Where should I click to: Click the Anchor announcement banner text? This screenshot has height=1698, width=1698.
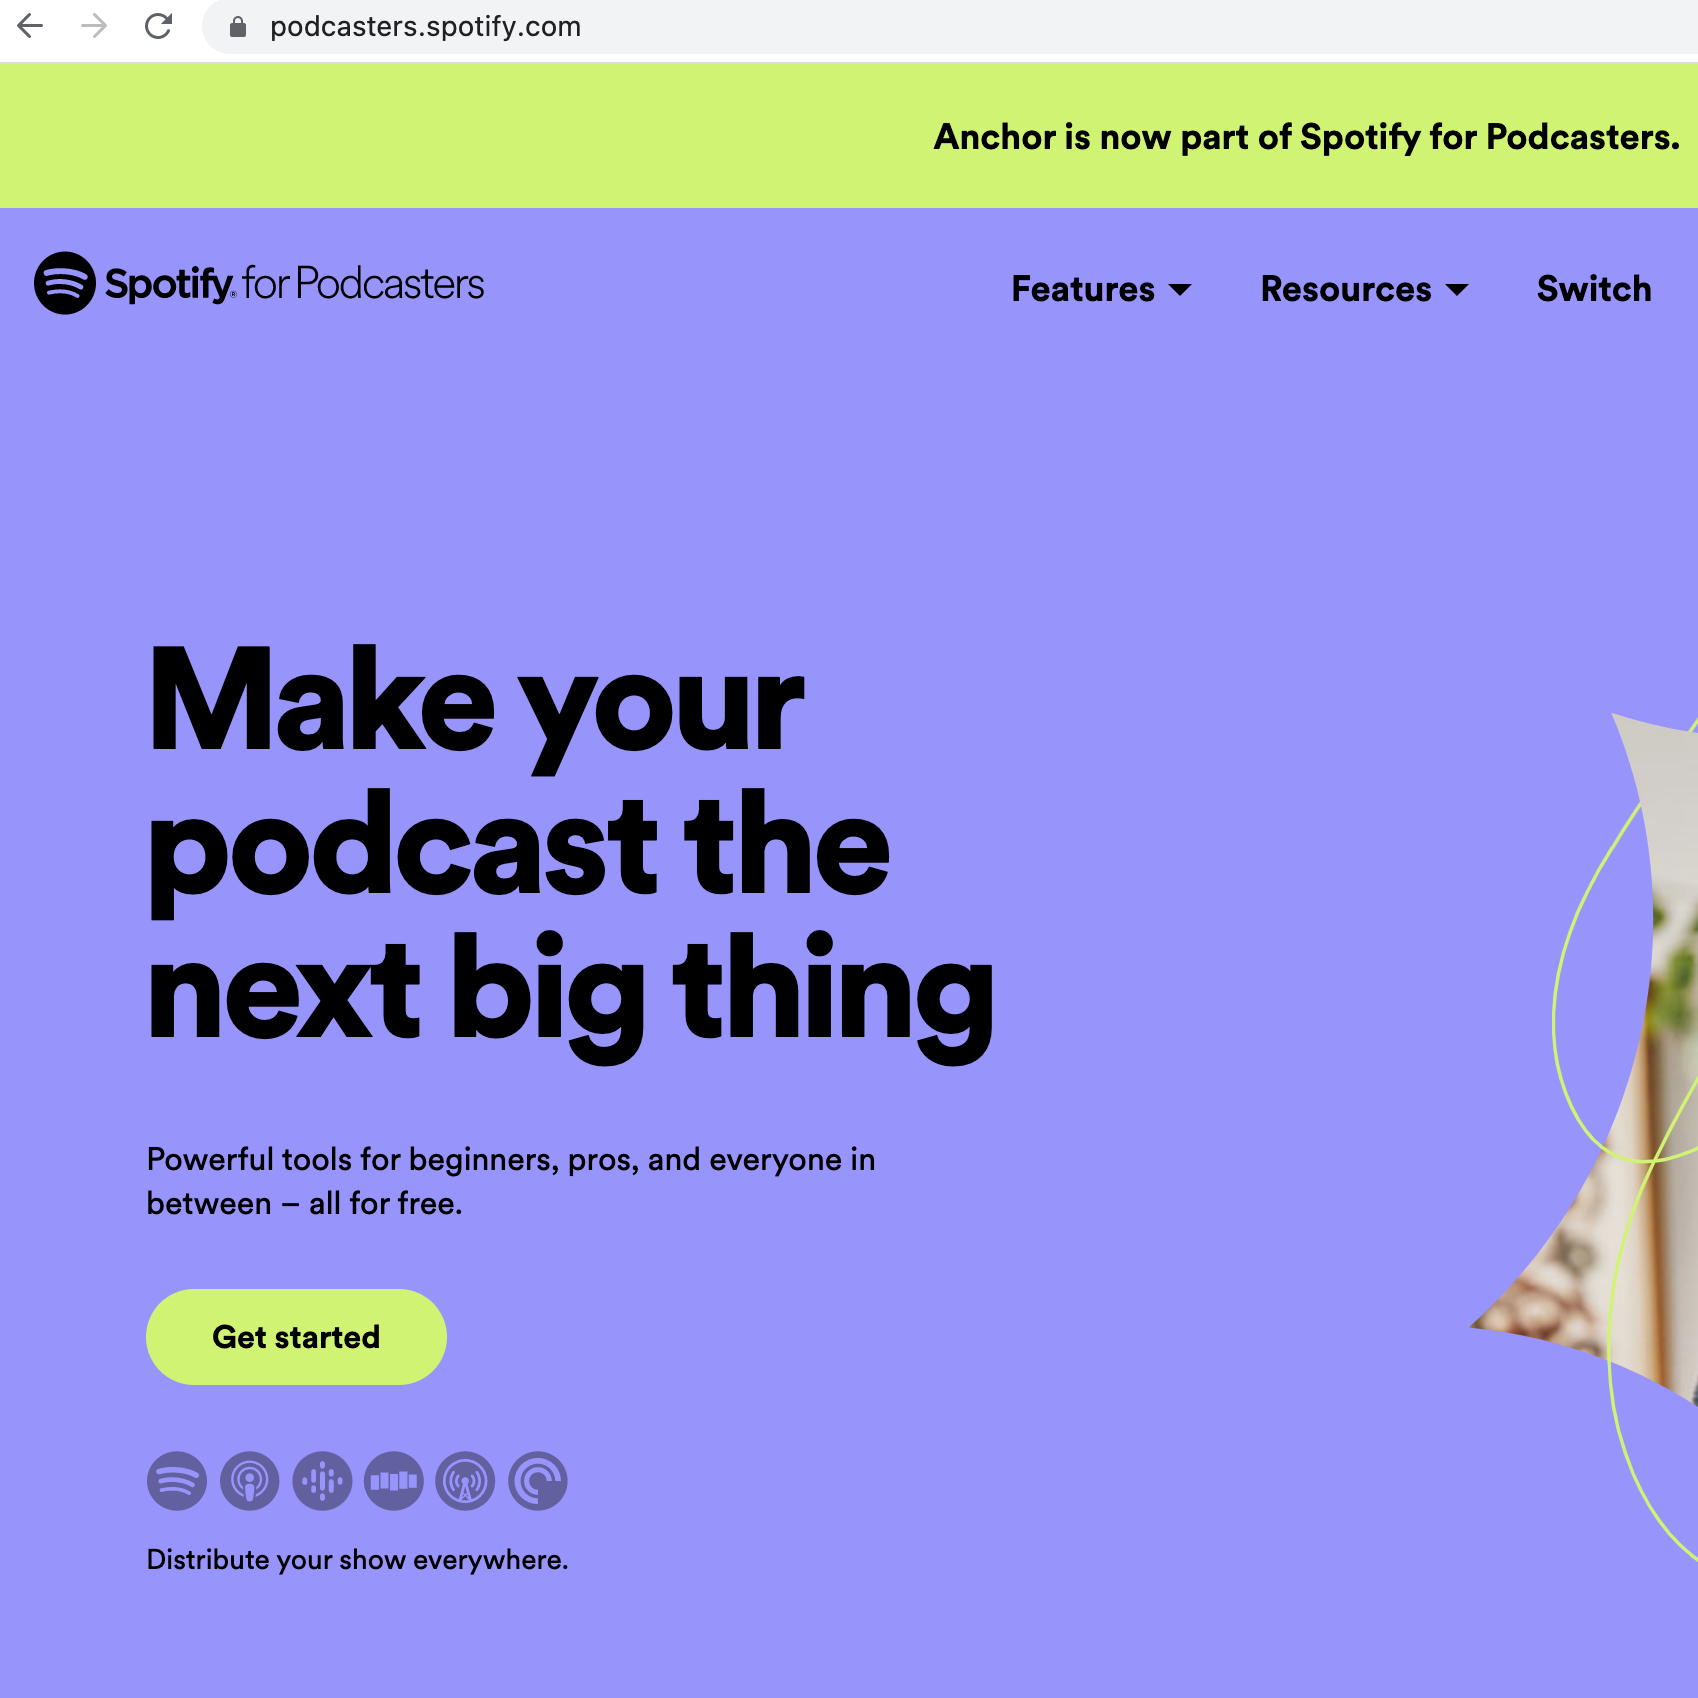1306,137
